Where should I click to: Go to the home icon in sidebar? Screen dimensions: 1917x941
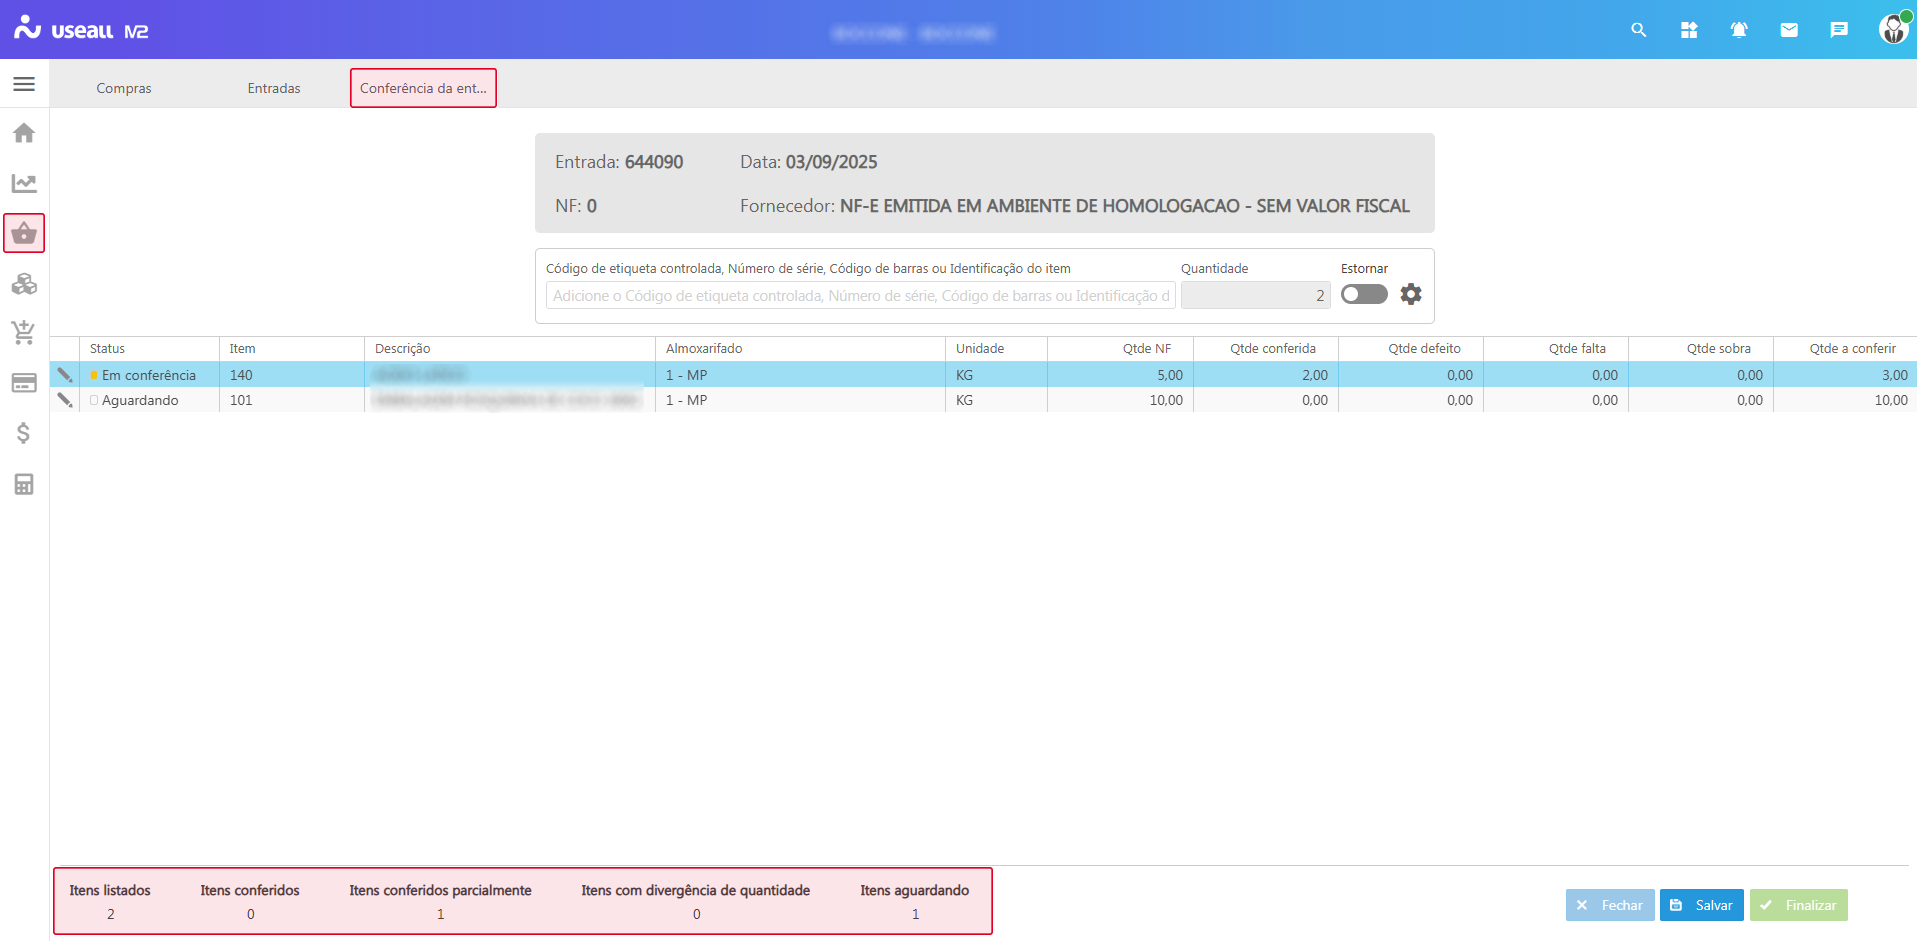24,133
